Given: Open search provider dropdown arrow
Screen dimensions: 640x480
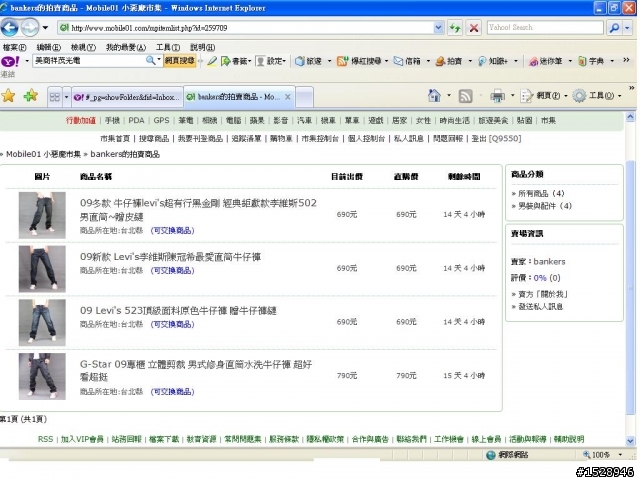Looking at the screenshot, I should [x=627, y=28].
